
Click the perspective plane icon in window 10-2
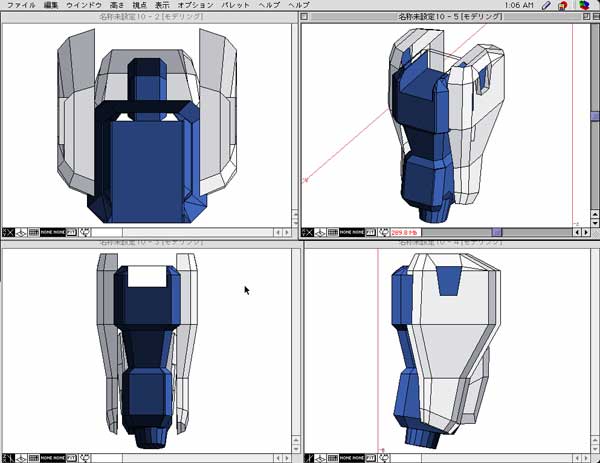coord(21,232)
